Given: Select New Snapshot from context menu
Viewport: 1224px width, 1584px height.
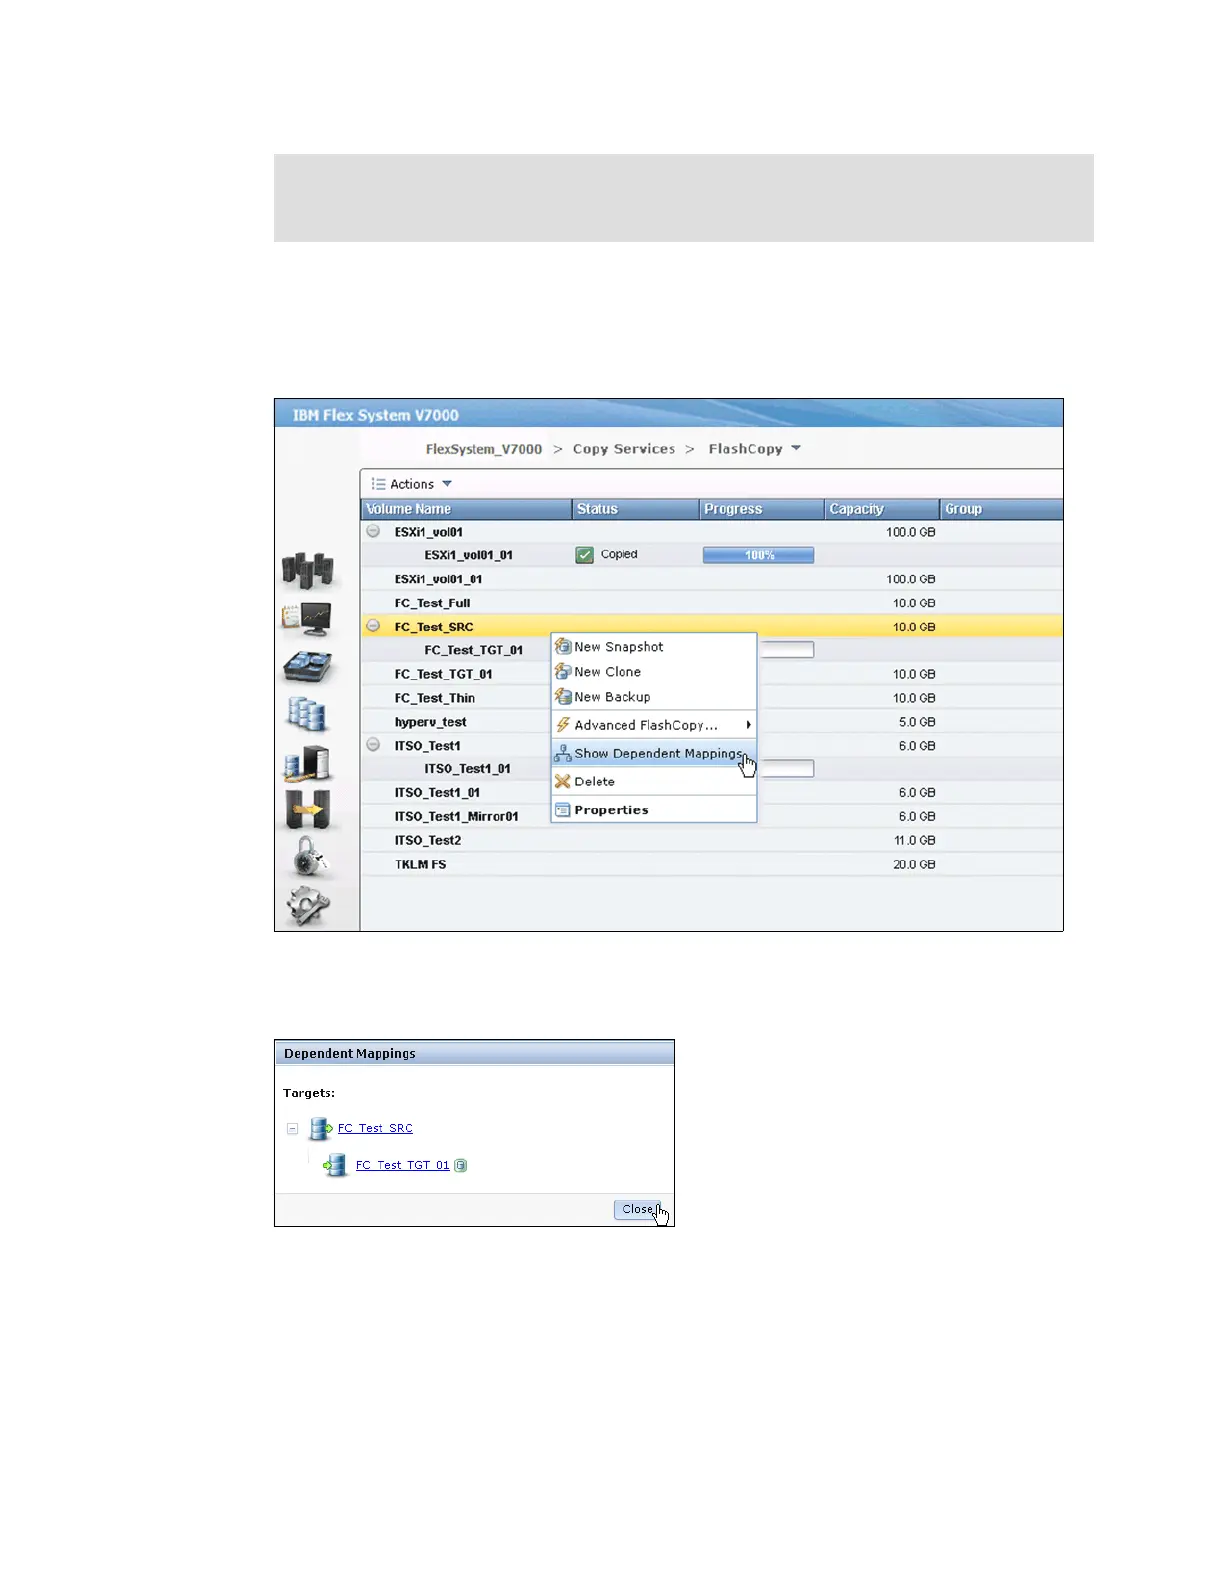Looking at the screenshot, I should pyautogui.click(x=654, y=647).
